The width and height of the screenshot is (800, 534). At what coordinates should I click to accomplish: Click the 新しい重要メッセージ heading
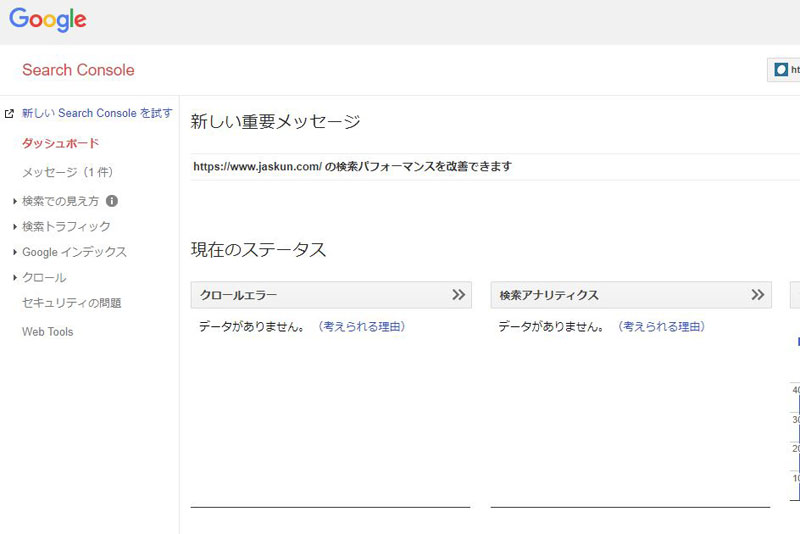276,121
